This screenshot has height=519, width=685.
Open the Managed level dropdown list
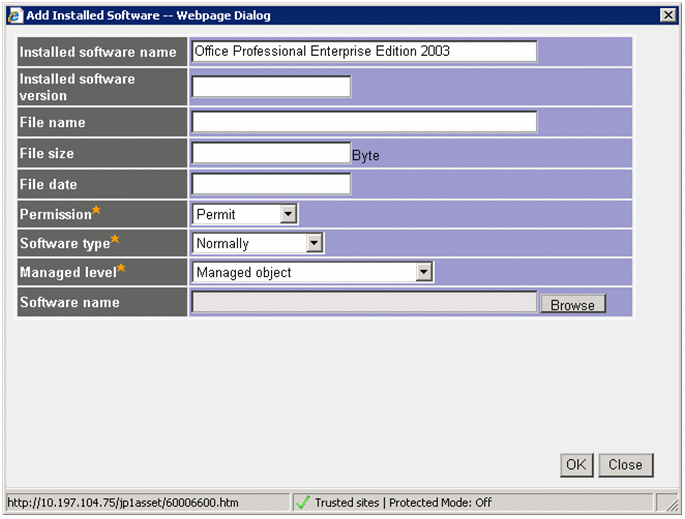(312, 272)
